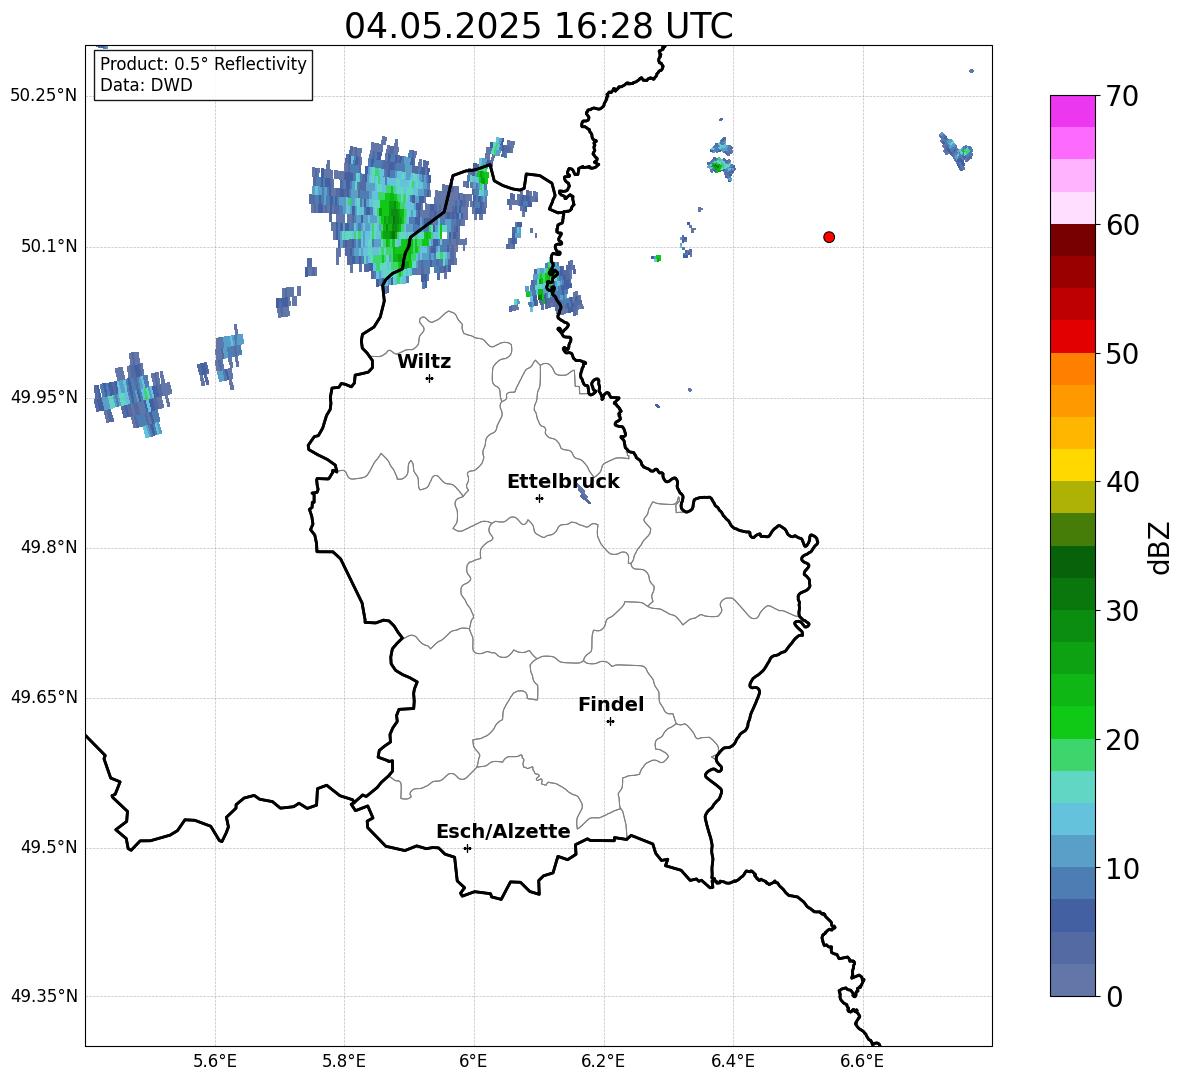Click the Esch/Alzette city label
This screenshot has height=1081, width=1184.
pos(503,831)
